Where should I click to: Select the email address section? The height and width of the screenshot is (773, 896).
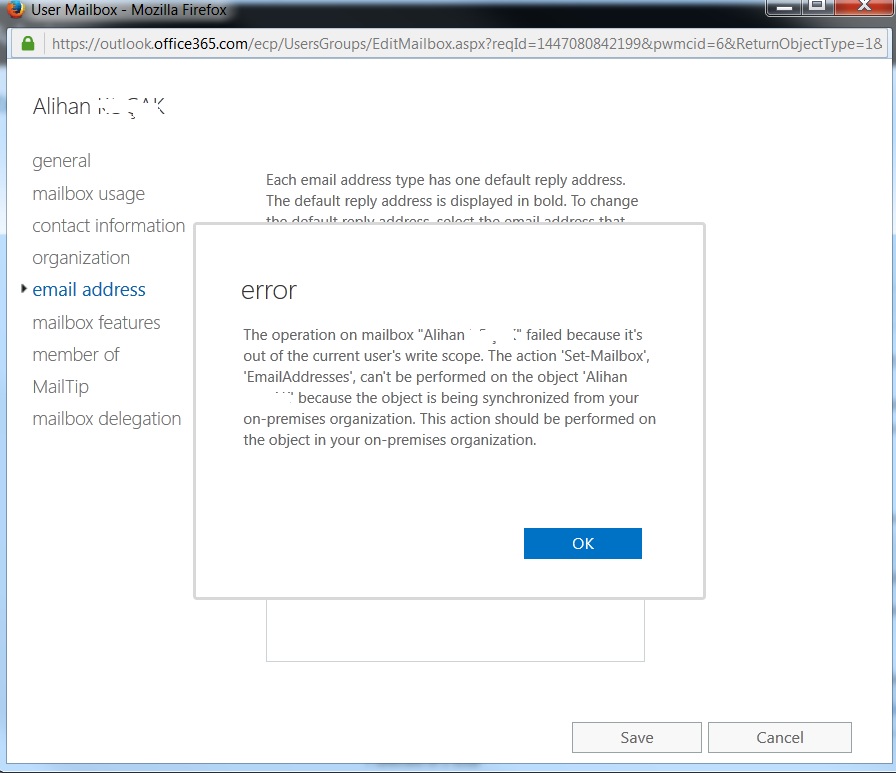89,290
